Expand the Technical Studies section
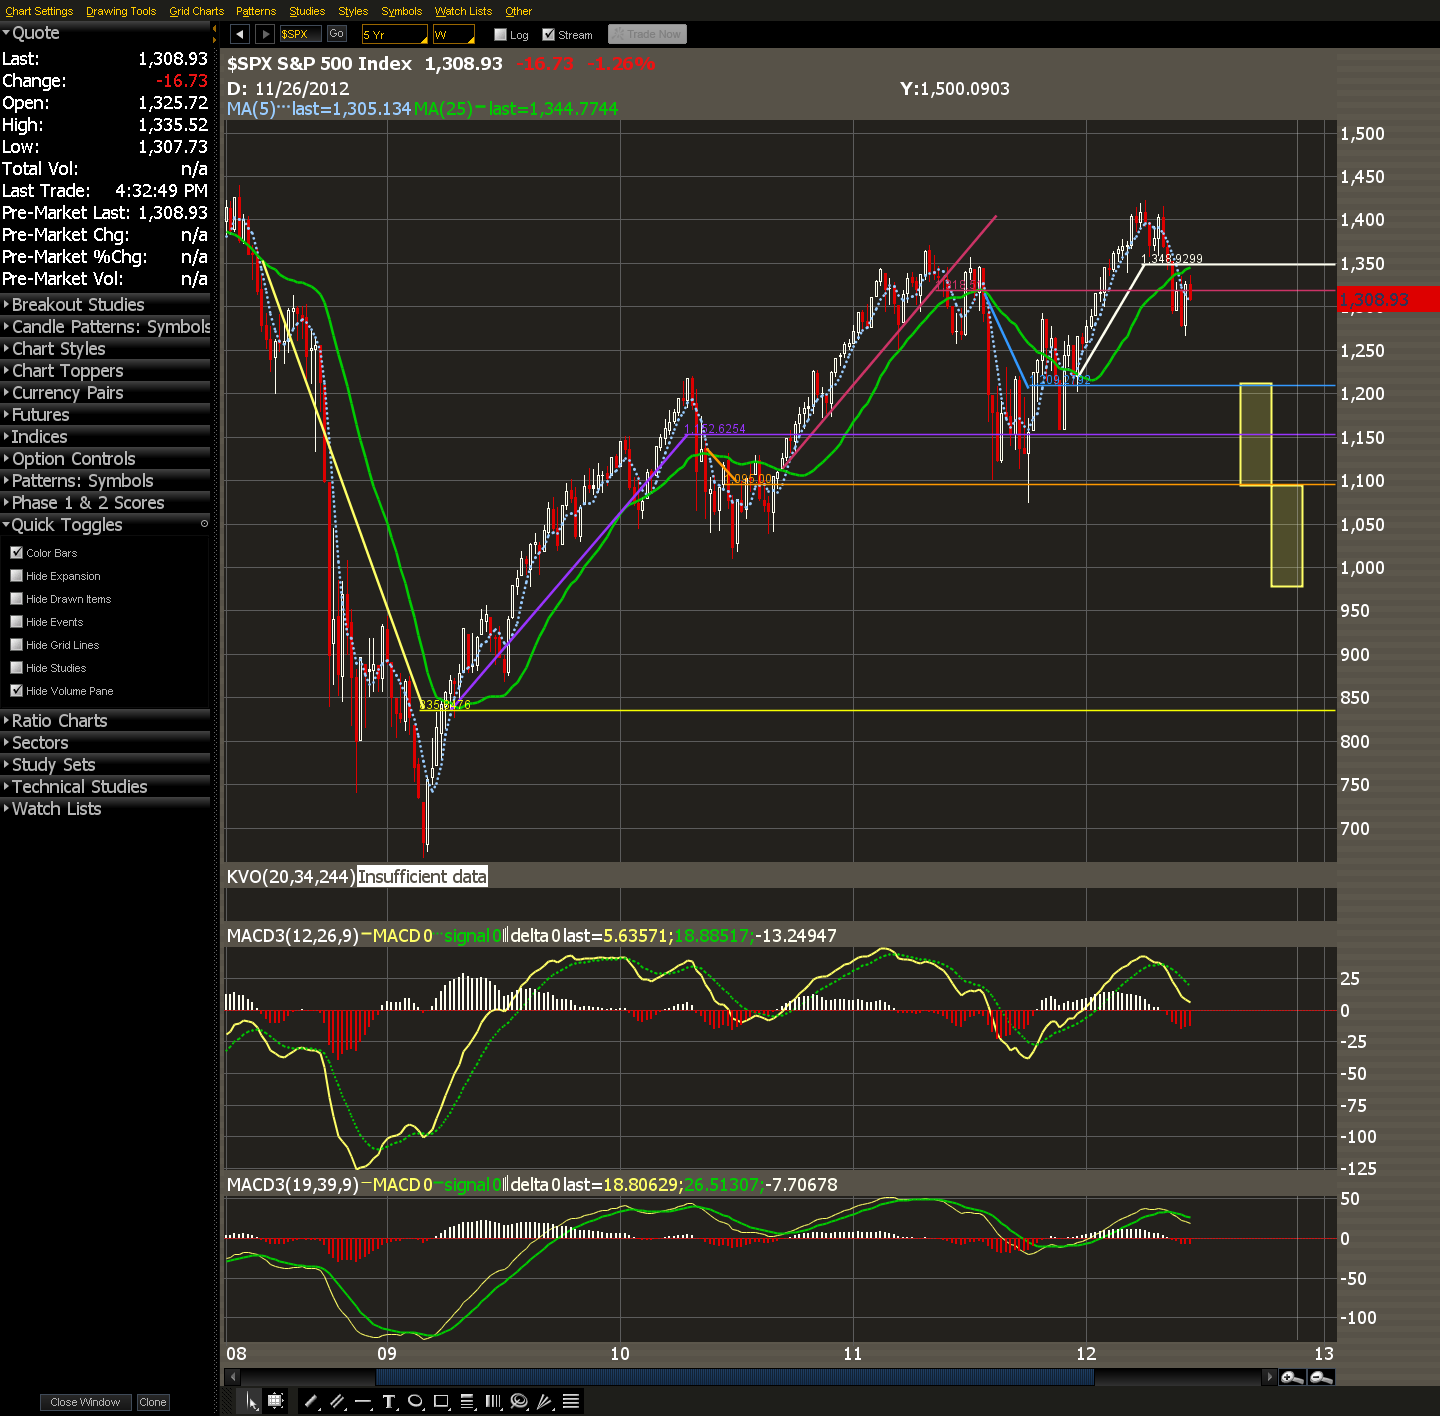Image resolution: width=1440 pixels, height=1416 pixels. (x=105, y=787)
